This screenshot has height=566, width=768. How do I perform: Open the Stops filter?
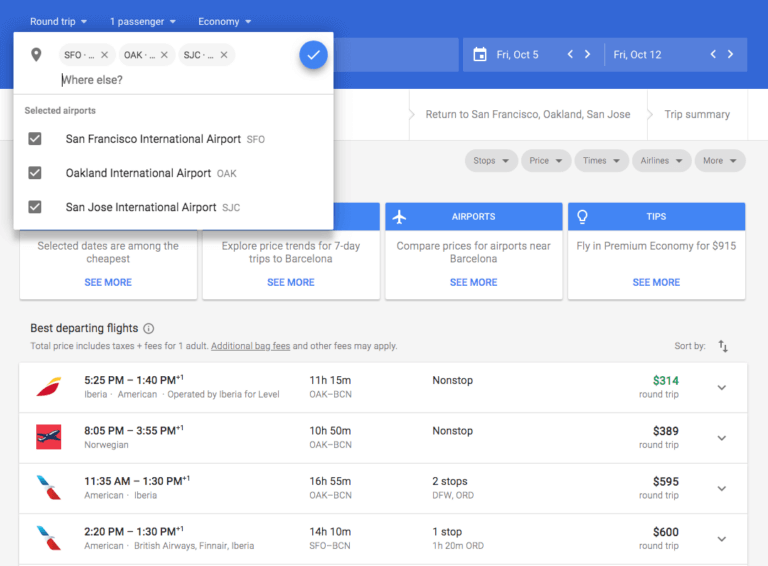[x=491, y=161]
